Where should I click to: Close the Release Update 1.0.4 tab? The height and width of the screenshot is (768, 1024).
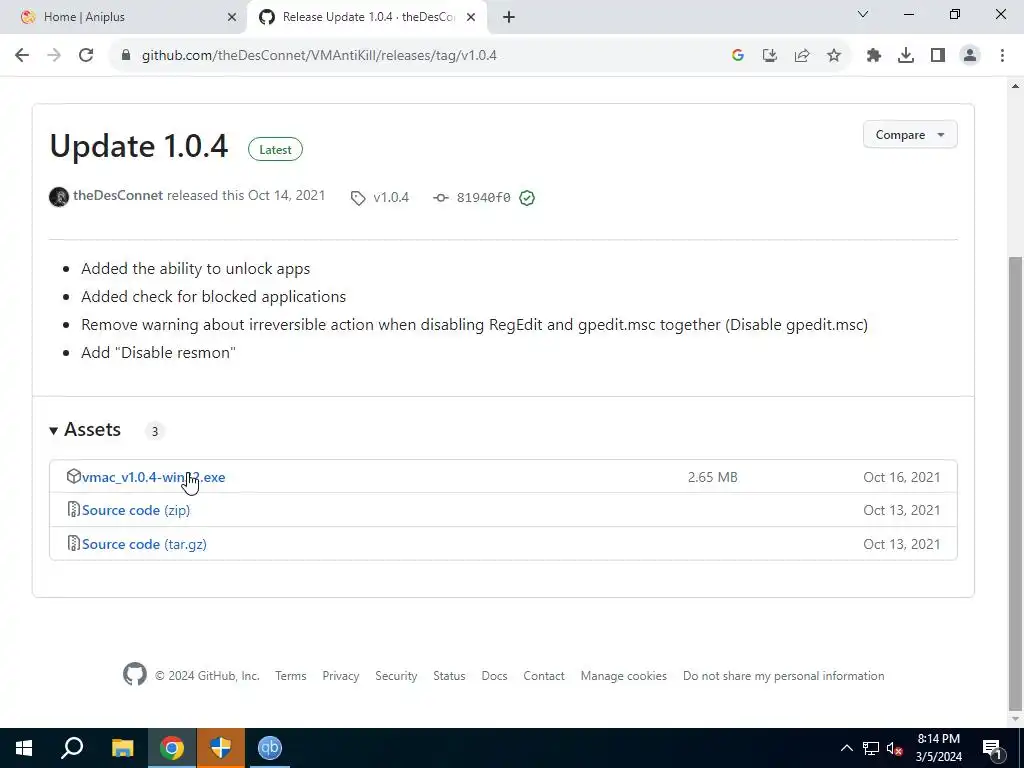point(471,17)
